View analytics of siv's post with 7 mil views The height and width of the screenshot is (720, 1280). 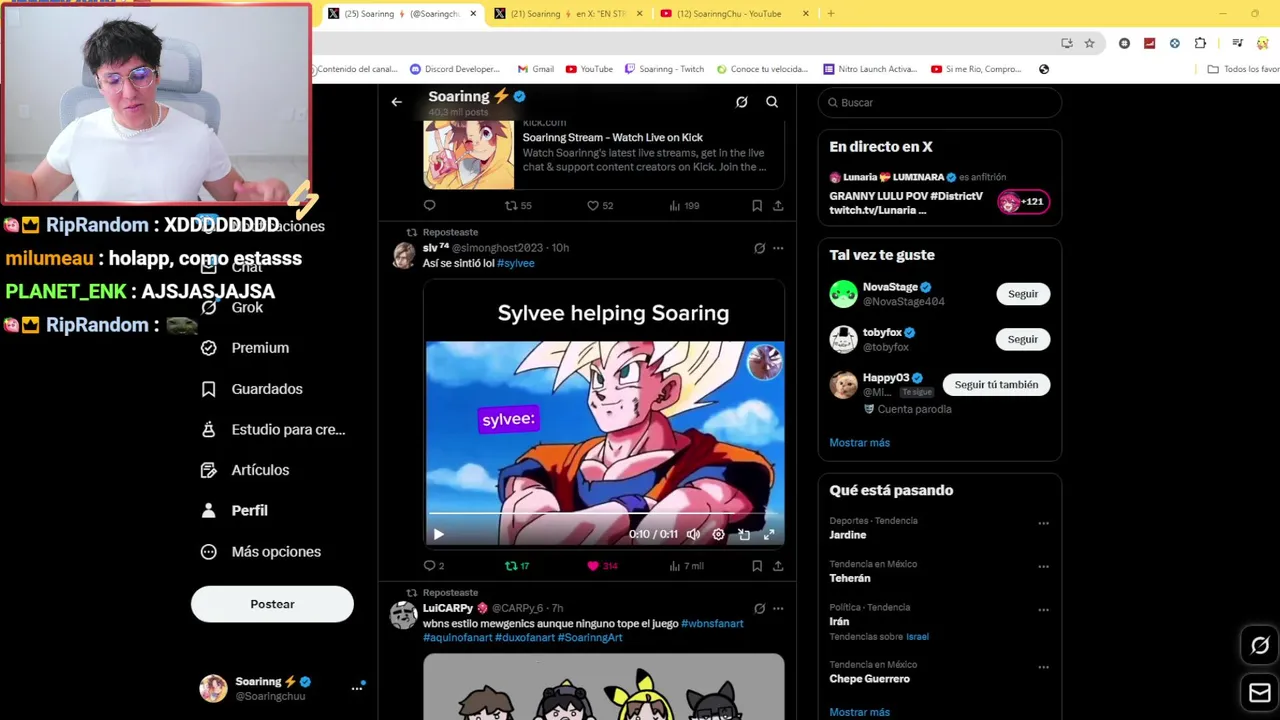click(686, 566)
